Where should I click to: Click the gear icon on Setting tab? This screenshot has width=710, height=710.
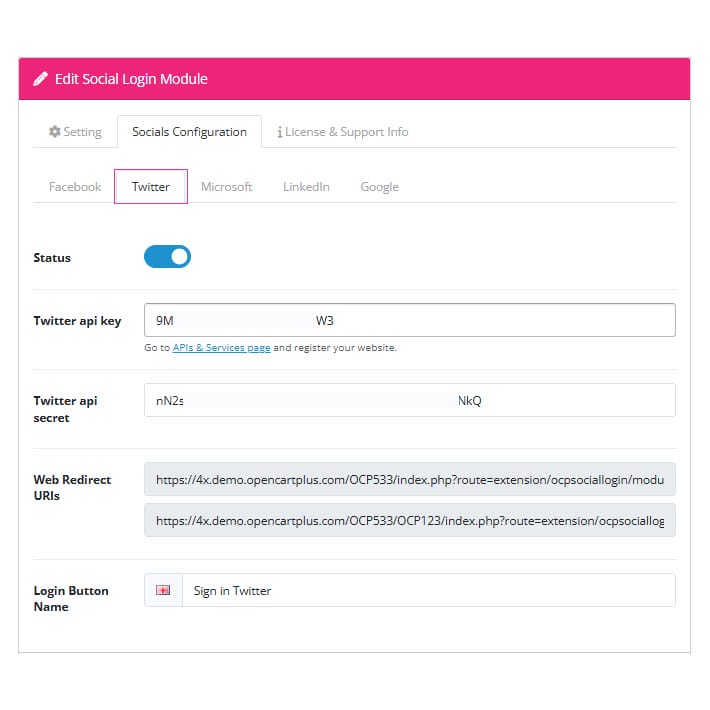click(x=55, y=131)
